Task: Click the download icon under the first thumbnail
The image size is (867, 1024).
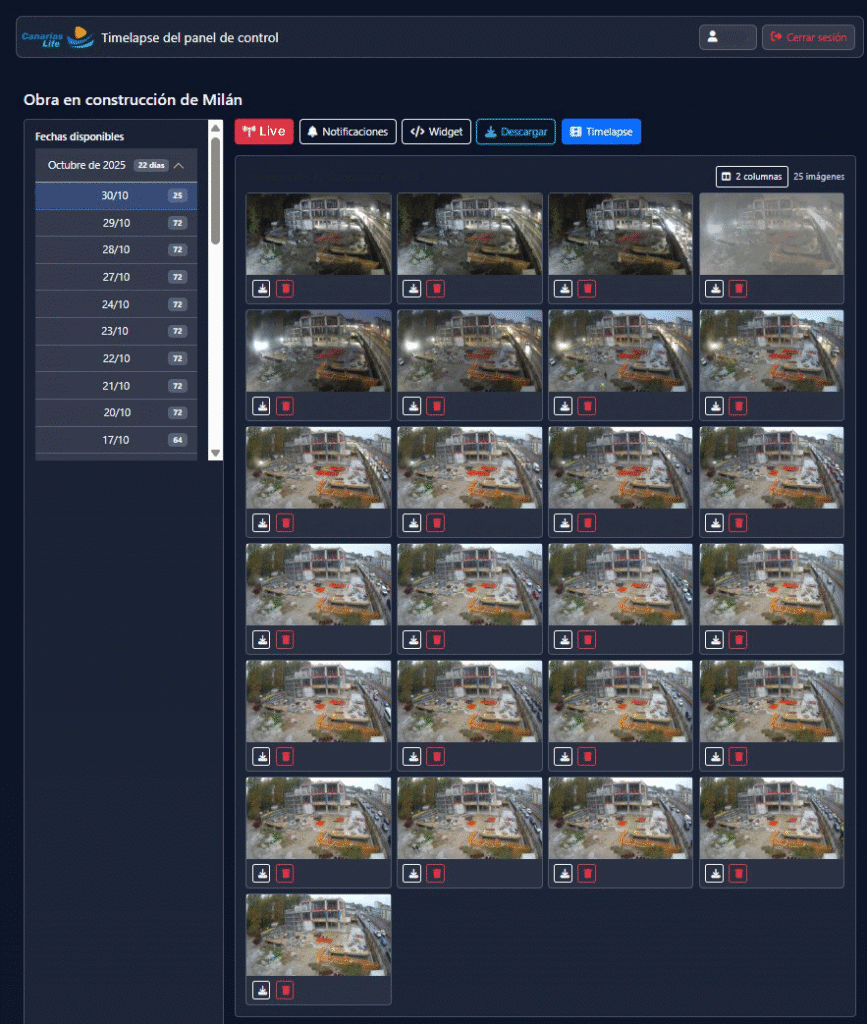Action: coord(261,289)
